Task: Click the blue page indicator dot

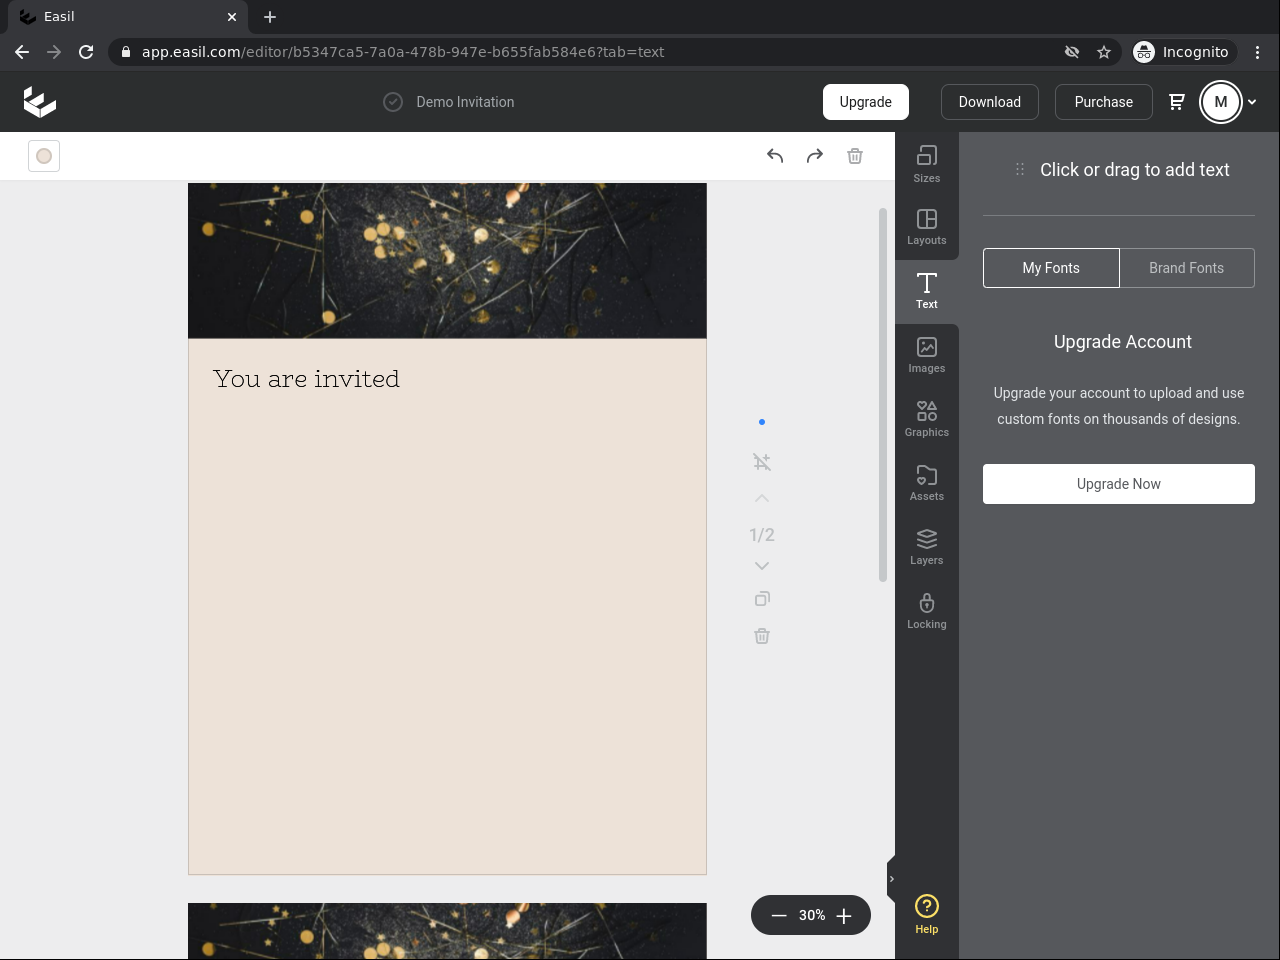Action: click(x=762, y=422)
